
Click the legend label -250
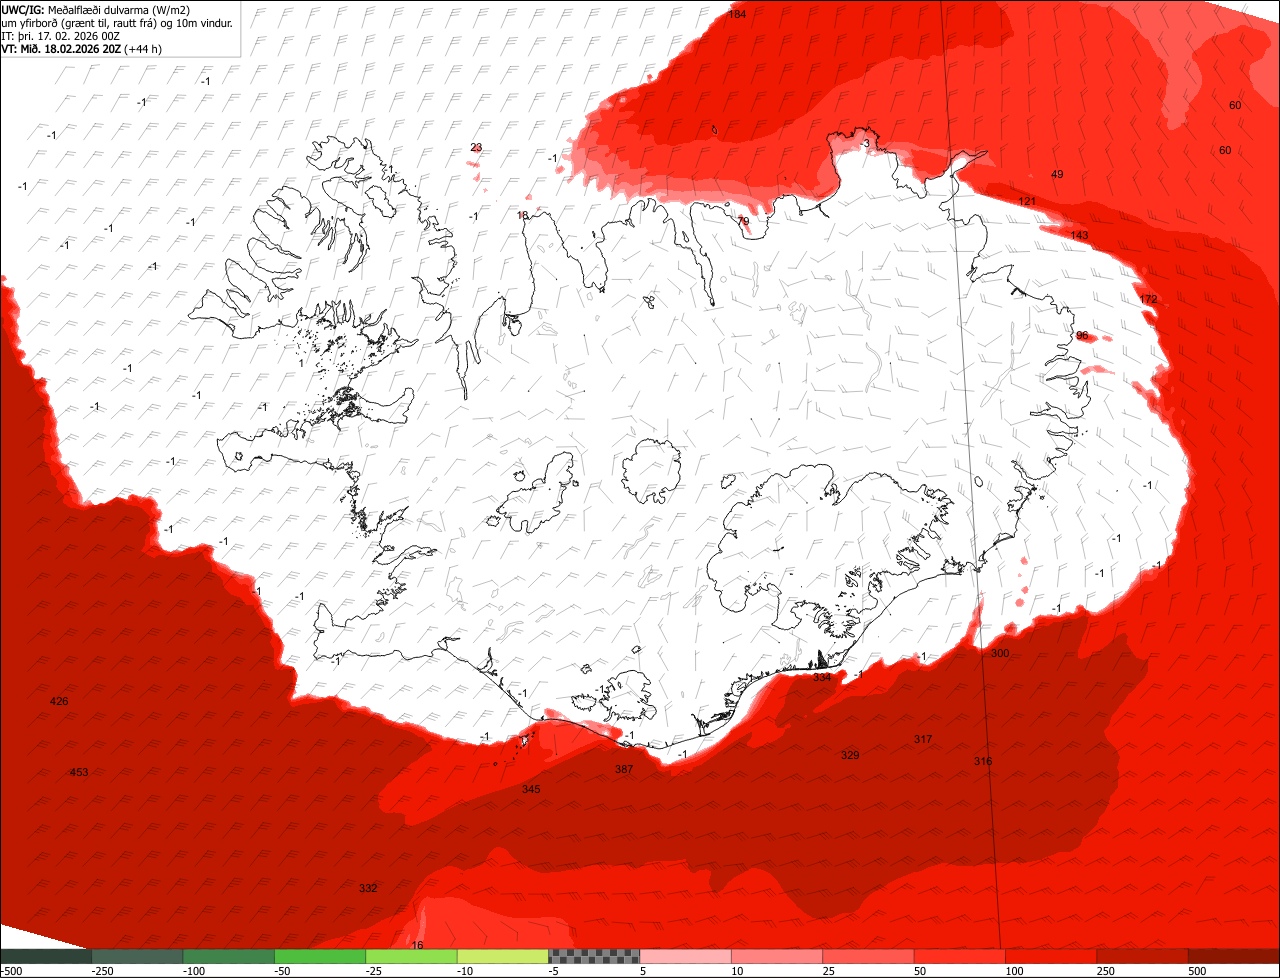(x=101, y=971)
